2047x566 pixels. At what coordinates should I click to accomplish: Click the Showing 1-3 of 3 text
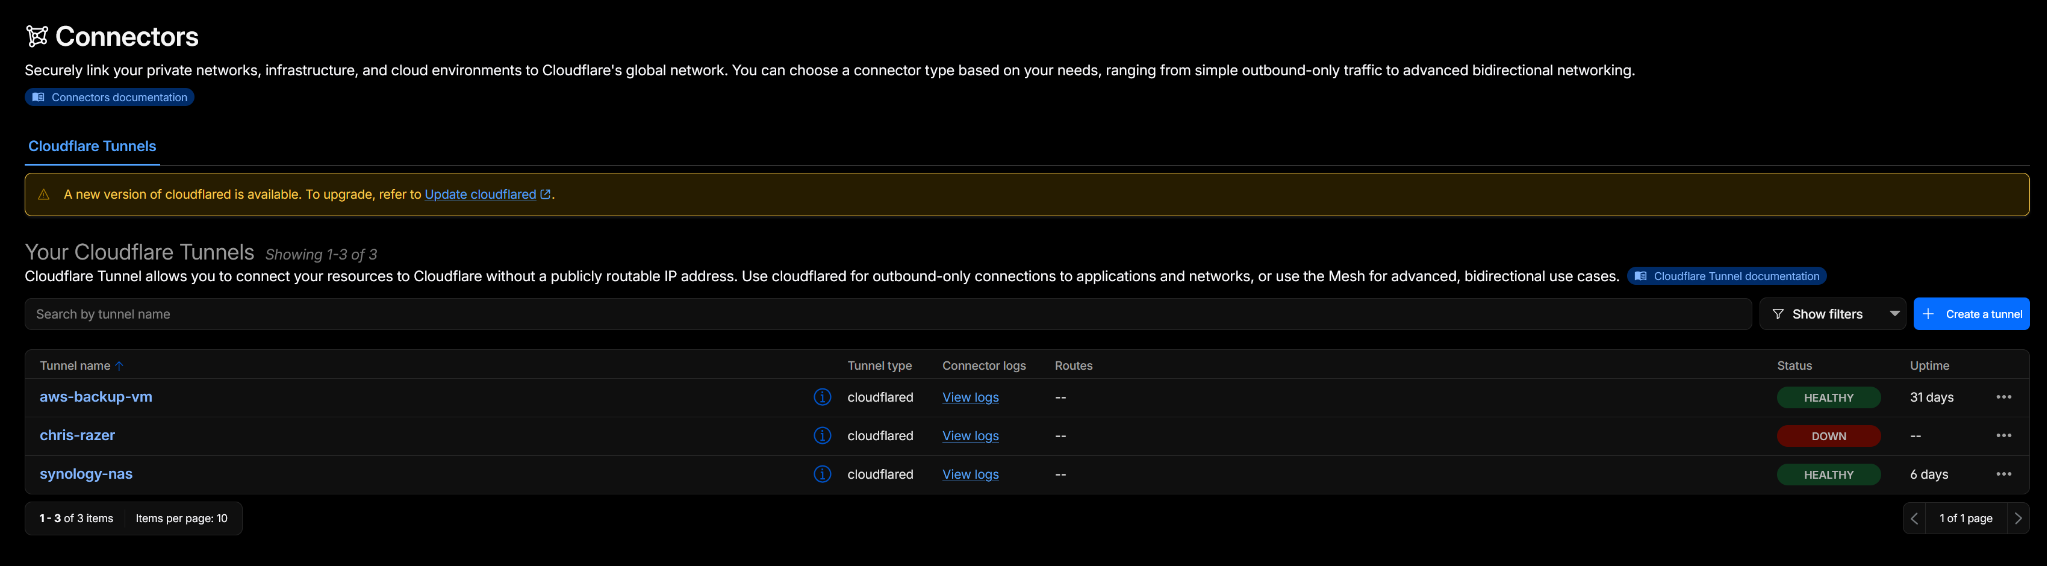tap(321, 254)
